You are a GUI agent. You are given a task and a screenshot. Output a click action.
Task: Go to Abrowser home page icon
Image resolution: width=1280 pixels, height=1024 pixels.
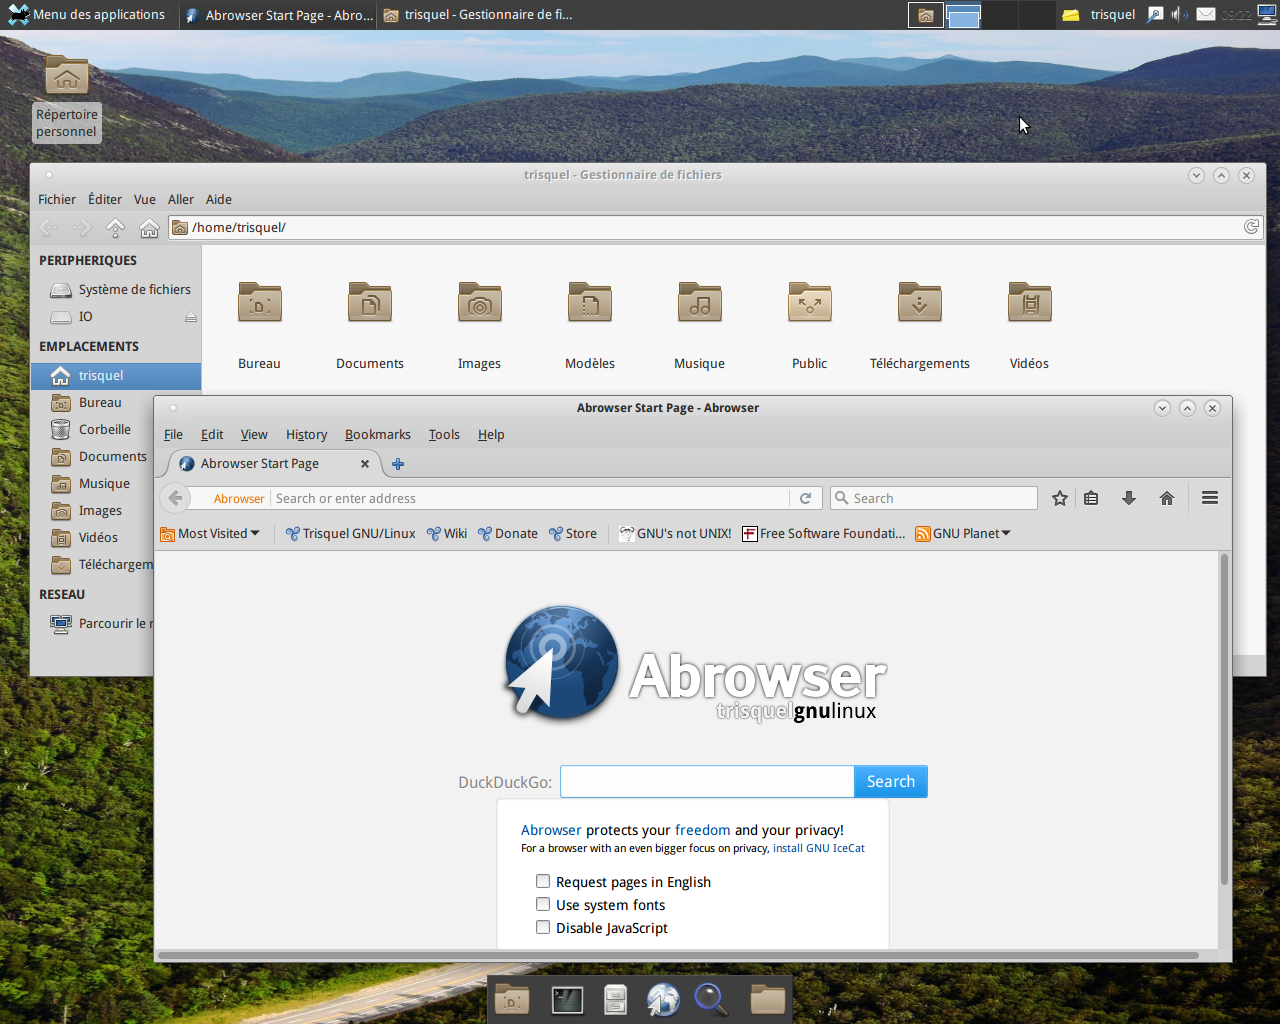coord(1167,498)
